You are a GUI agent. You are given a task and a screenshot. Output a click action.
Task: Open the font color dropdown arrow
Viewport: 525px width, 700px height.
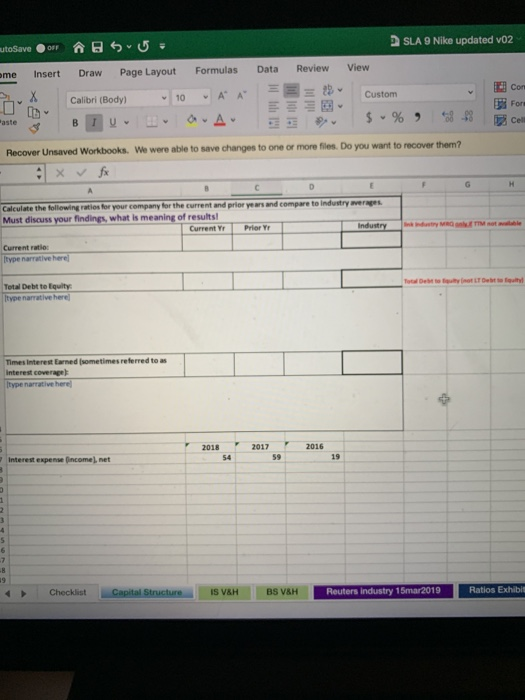pyautogui.click(x=233, y=120)
